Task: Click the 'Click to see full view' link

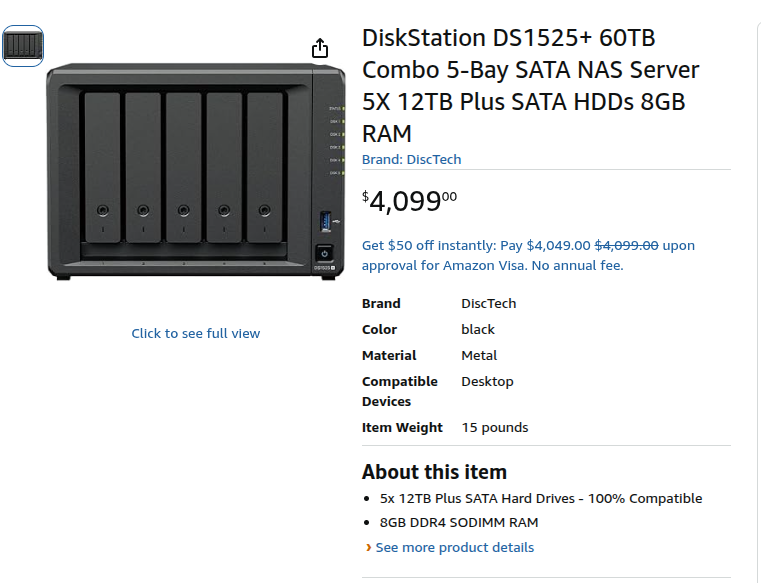Action: tap(196, 333)
